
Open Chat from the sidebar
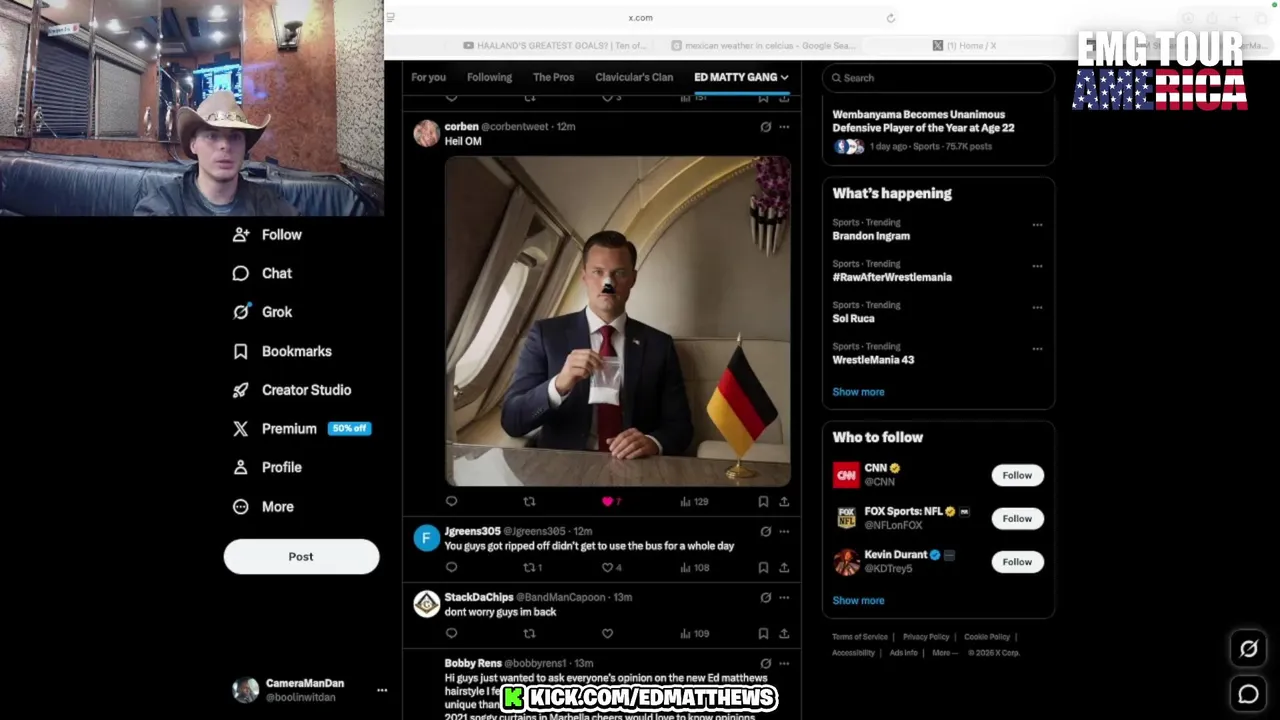262,273
